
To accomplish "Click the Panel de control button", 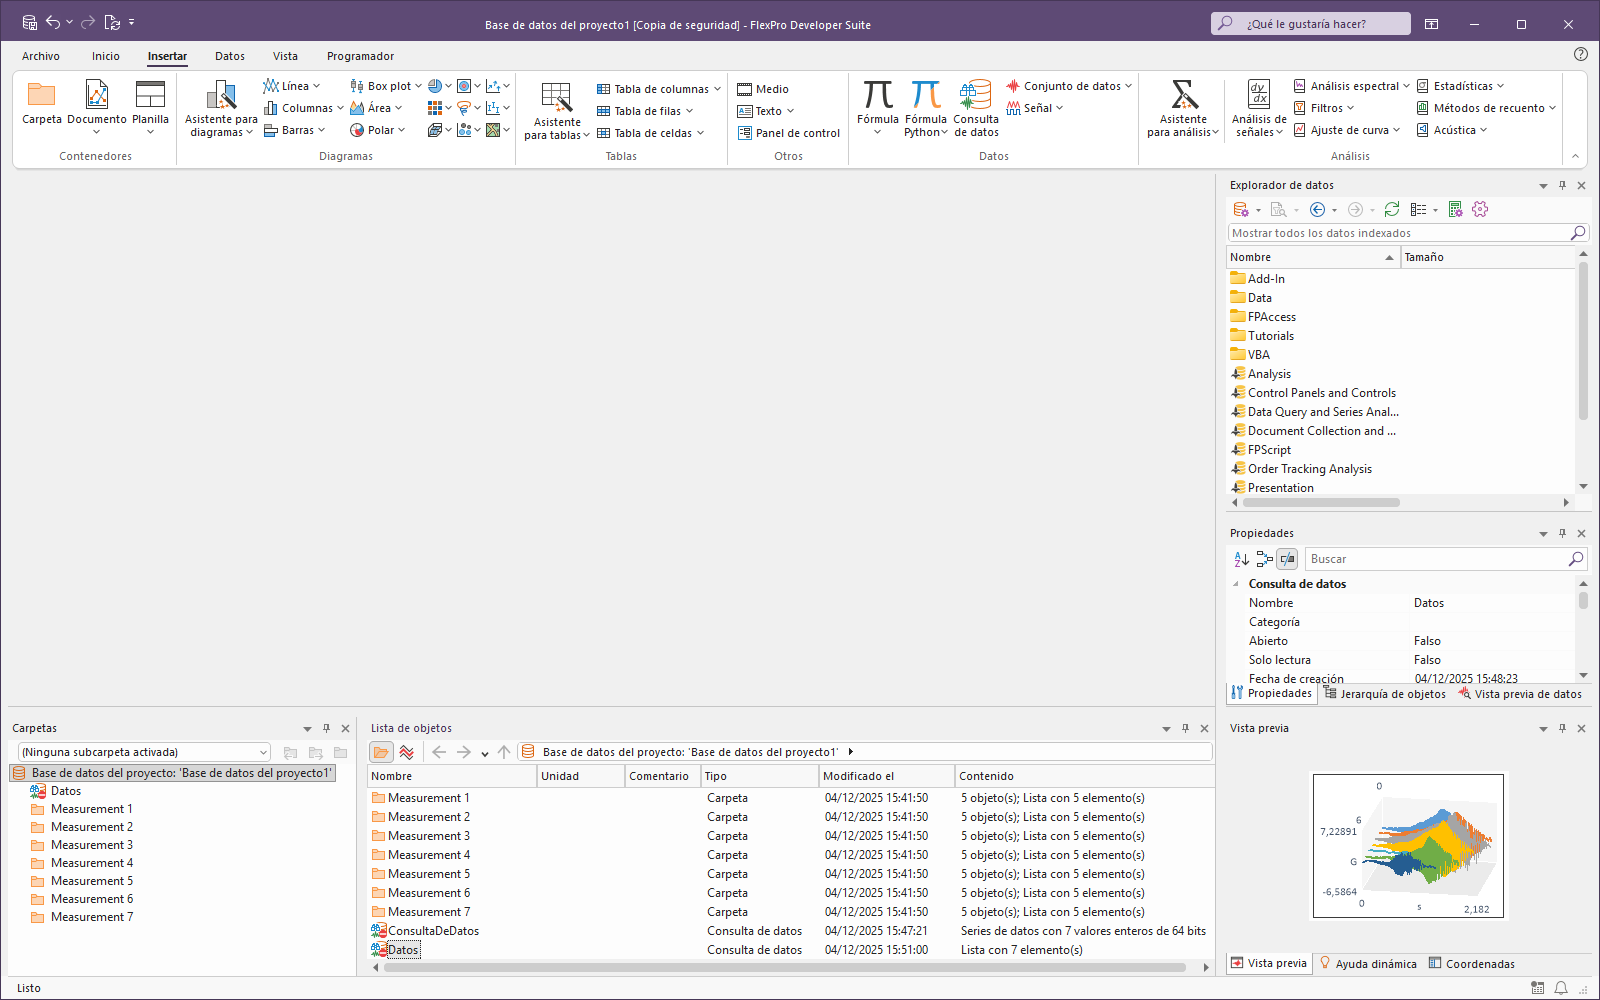I will click(x=788, y=133).
